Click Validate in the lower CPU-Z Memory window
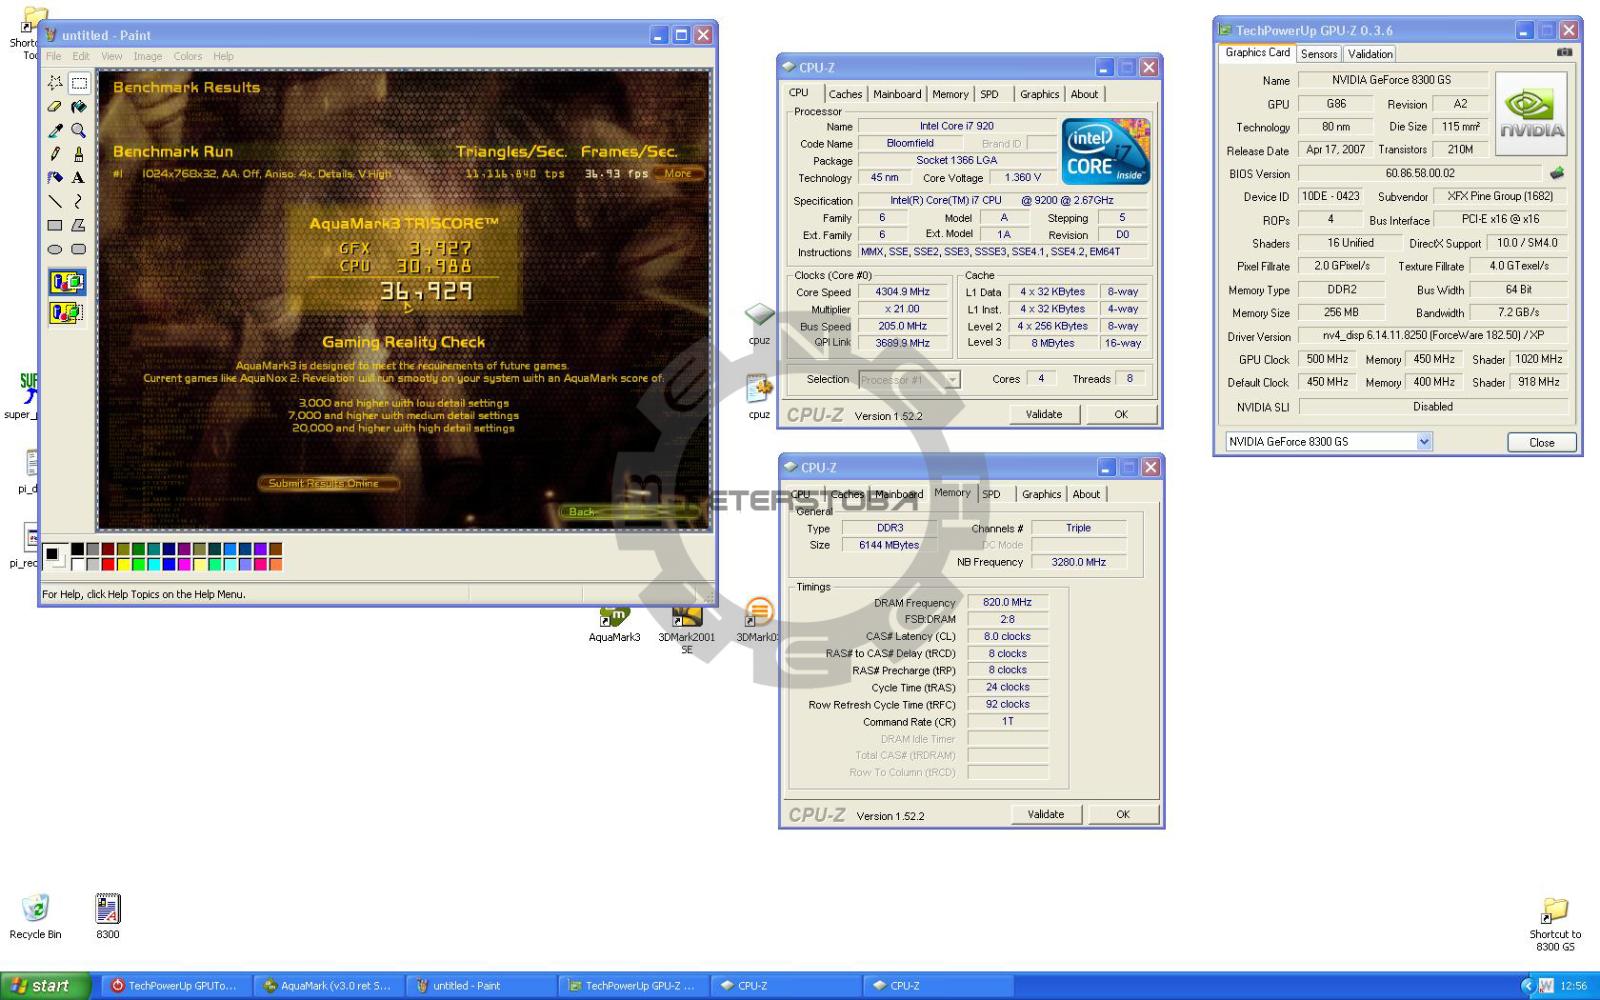 tap(1046, 814)
